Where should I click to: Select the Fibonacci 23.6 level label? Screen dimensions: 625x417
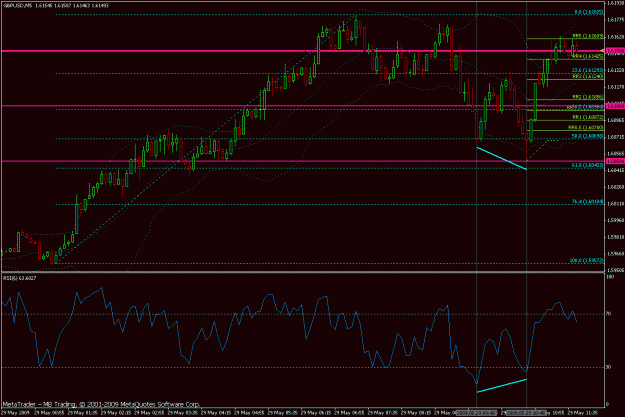coord(588,70)
